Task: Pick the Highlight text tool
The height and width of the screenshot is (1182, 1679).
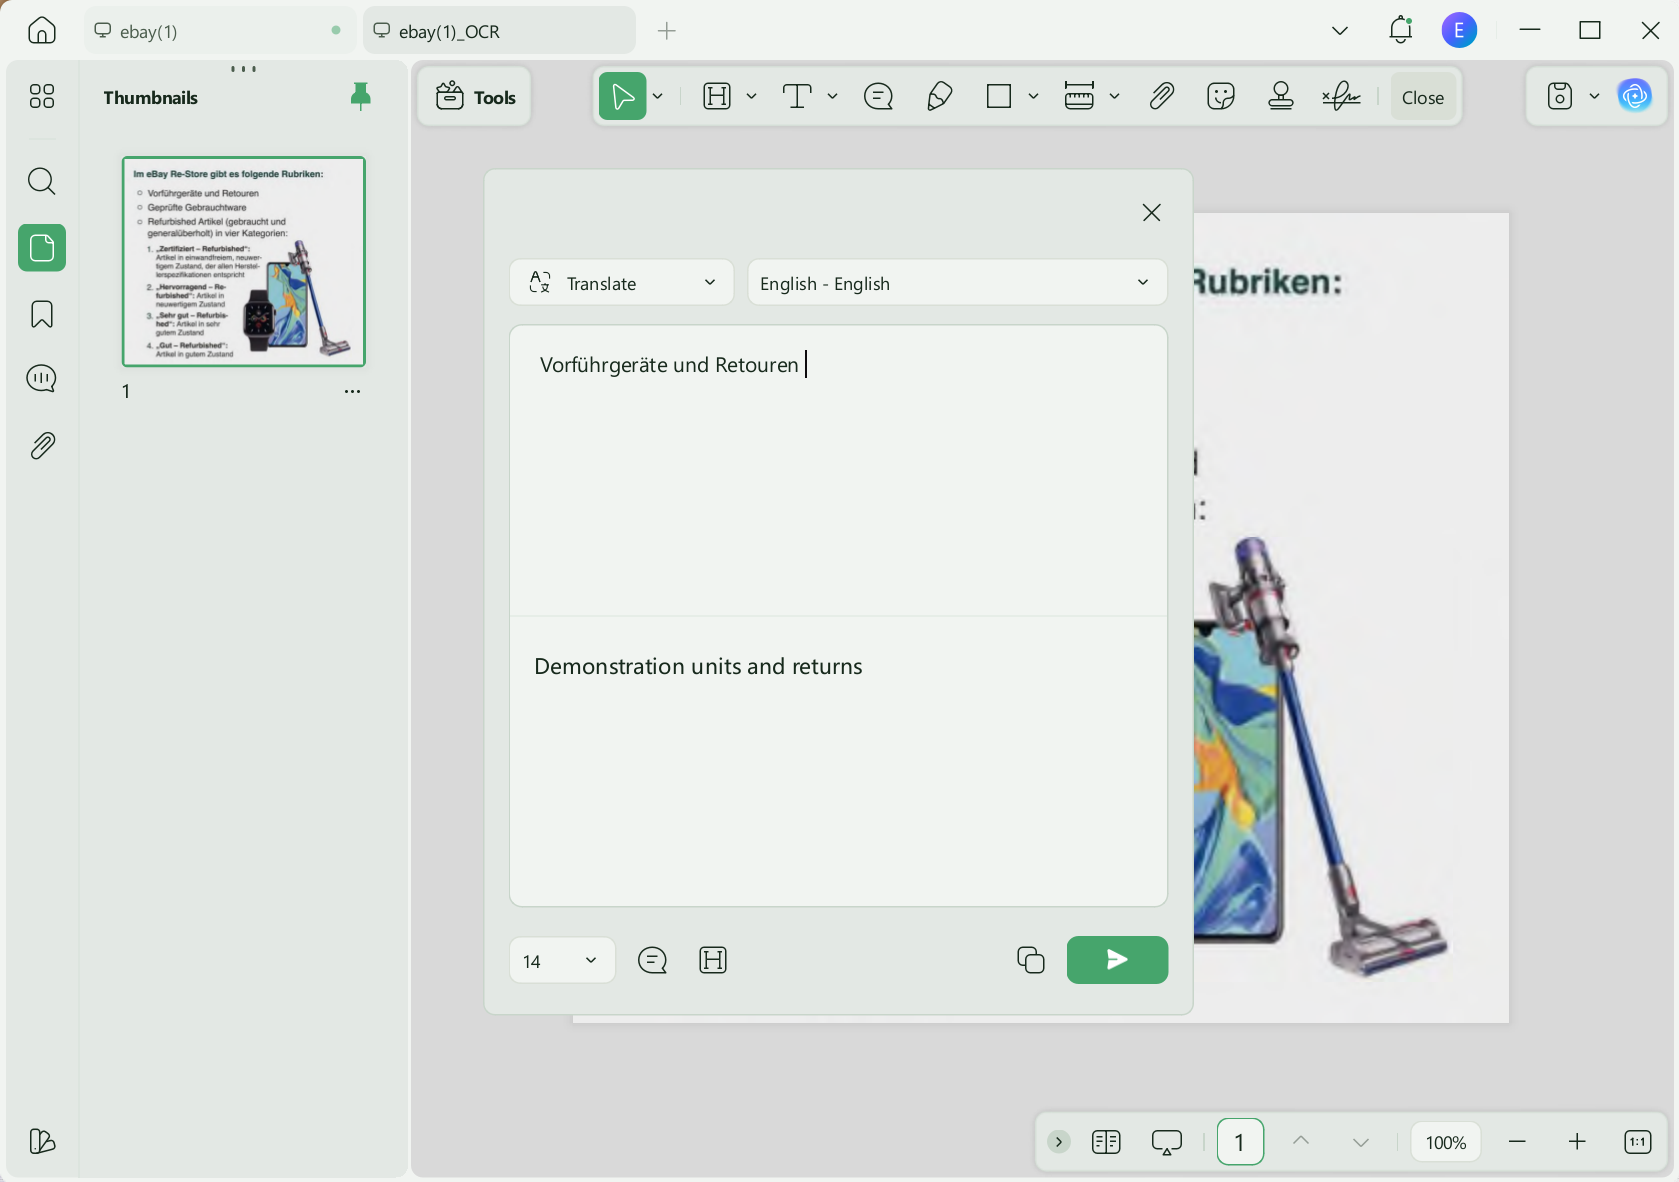Action: [717, 96]
